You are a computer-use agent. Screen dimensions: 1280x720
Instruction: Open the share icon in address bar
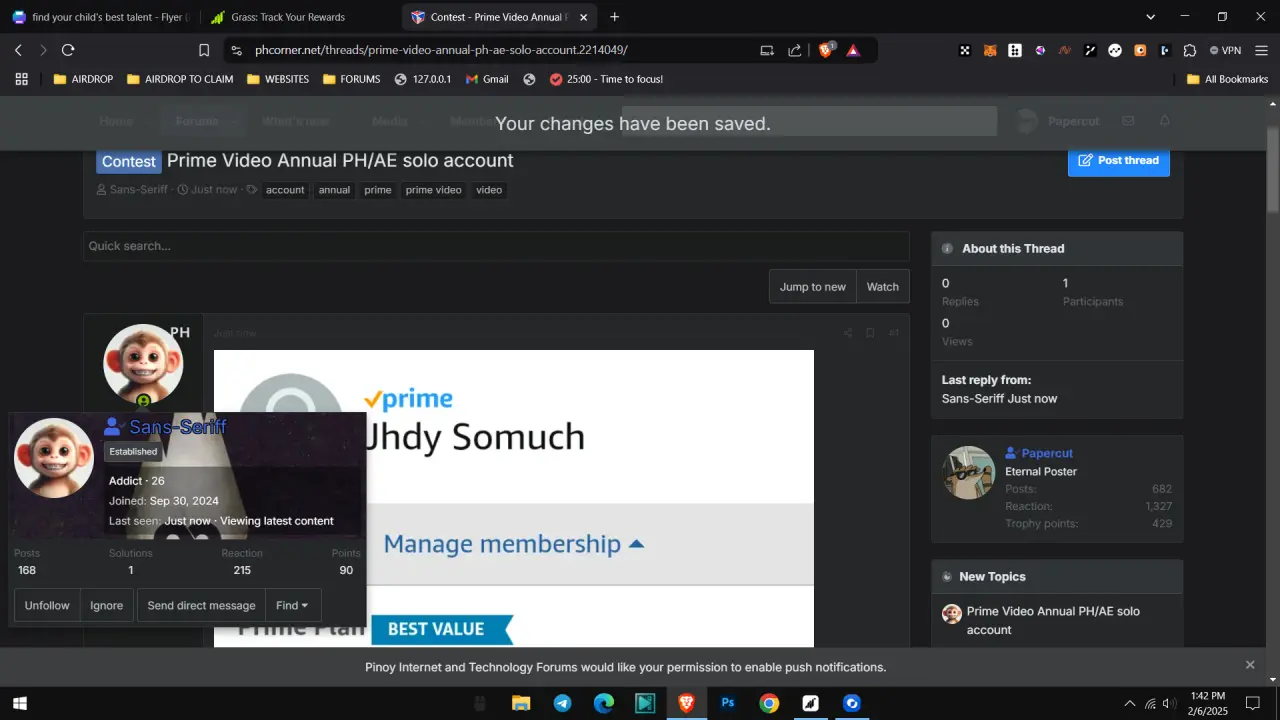(x=795, y=50)
